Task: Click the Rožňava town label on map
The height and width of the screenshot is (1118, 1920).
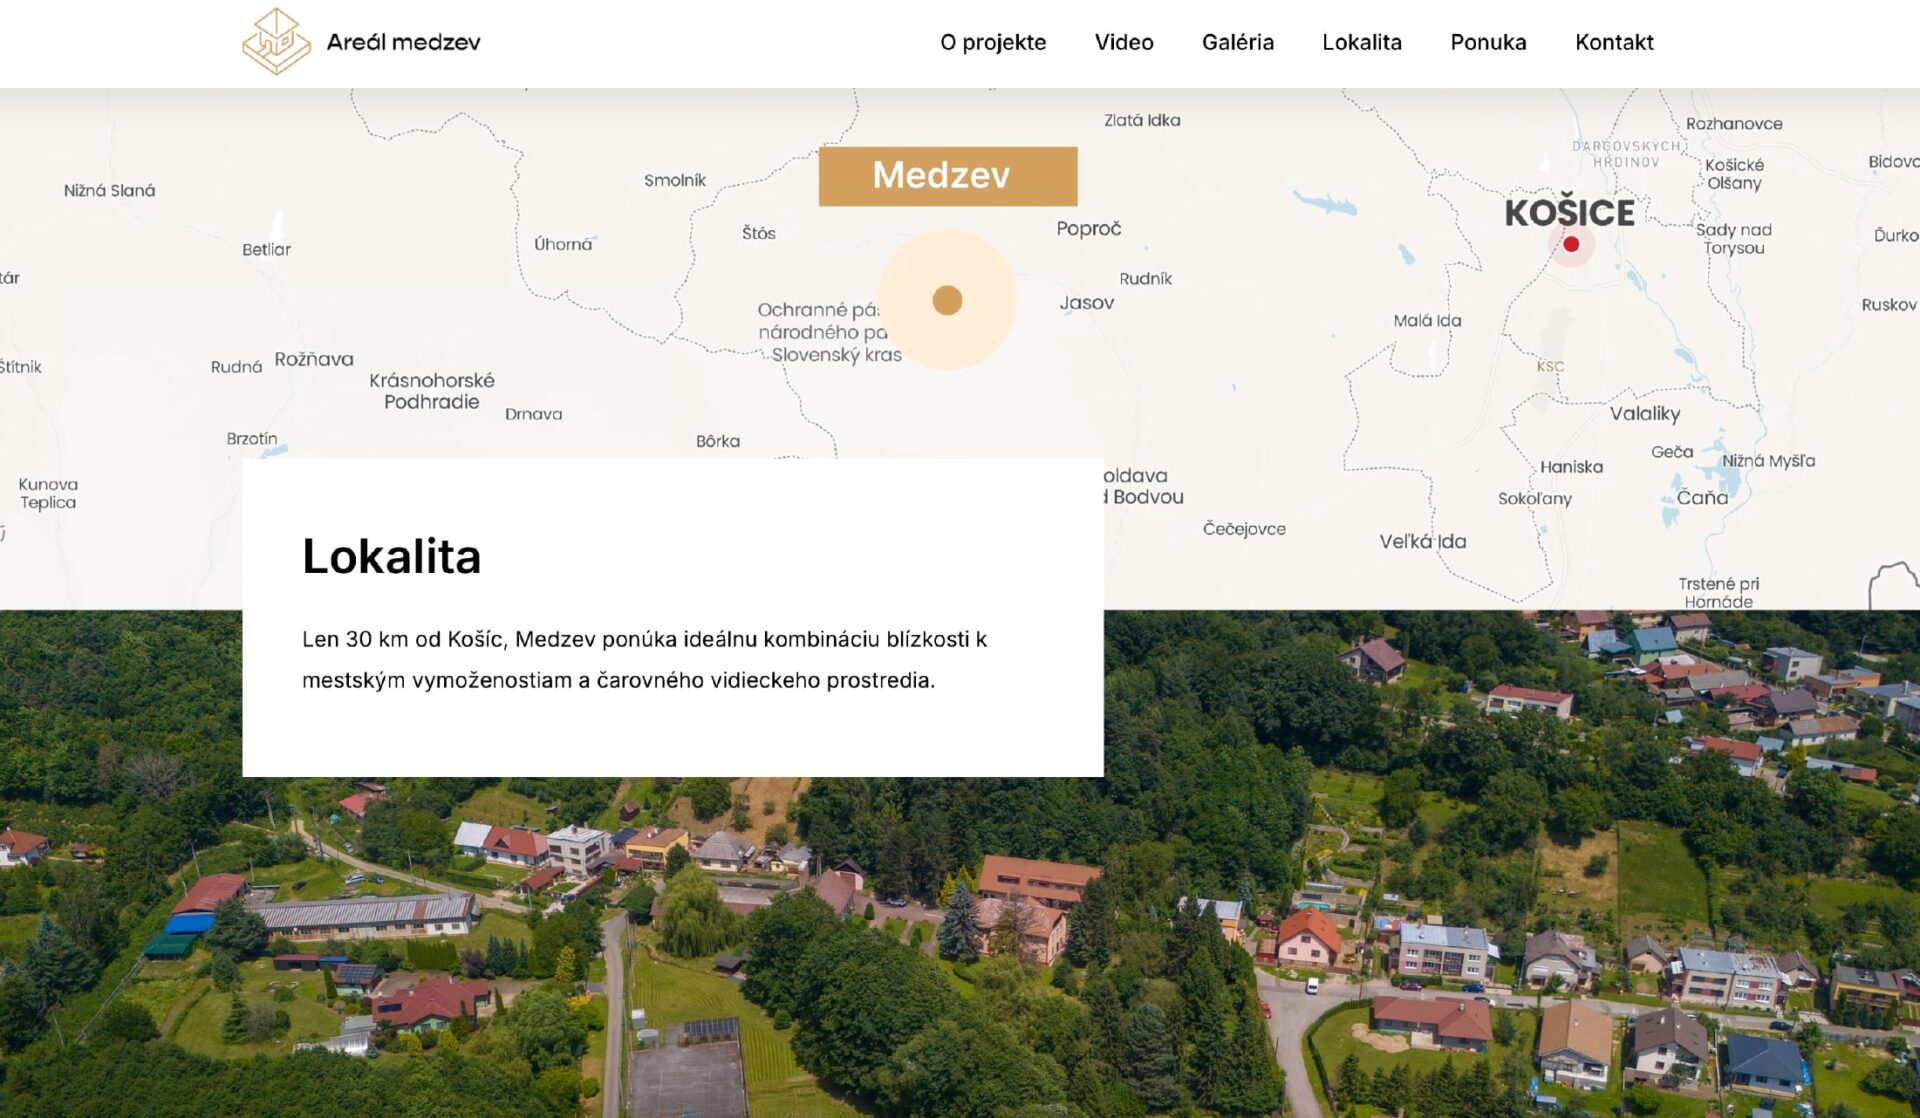Action: pos(314,359)
